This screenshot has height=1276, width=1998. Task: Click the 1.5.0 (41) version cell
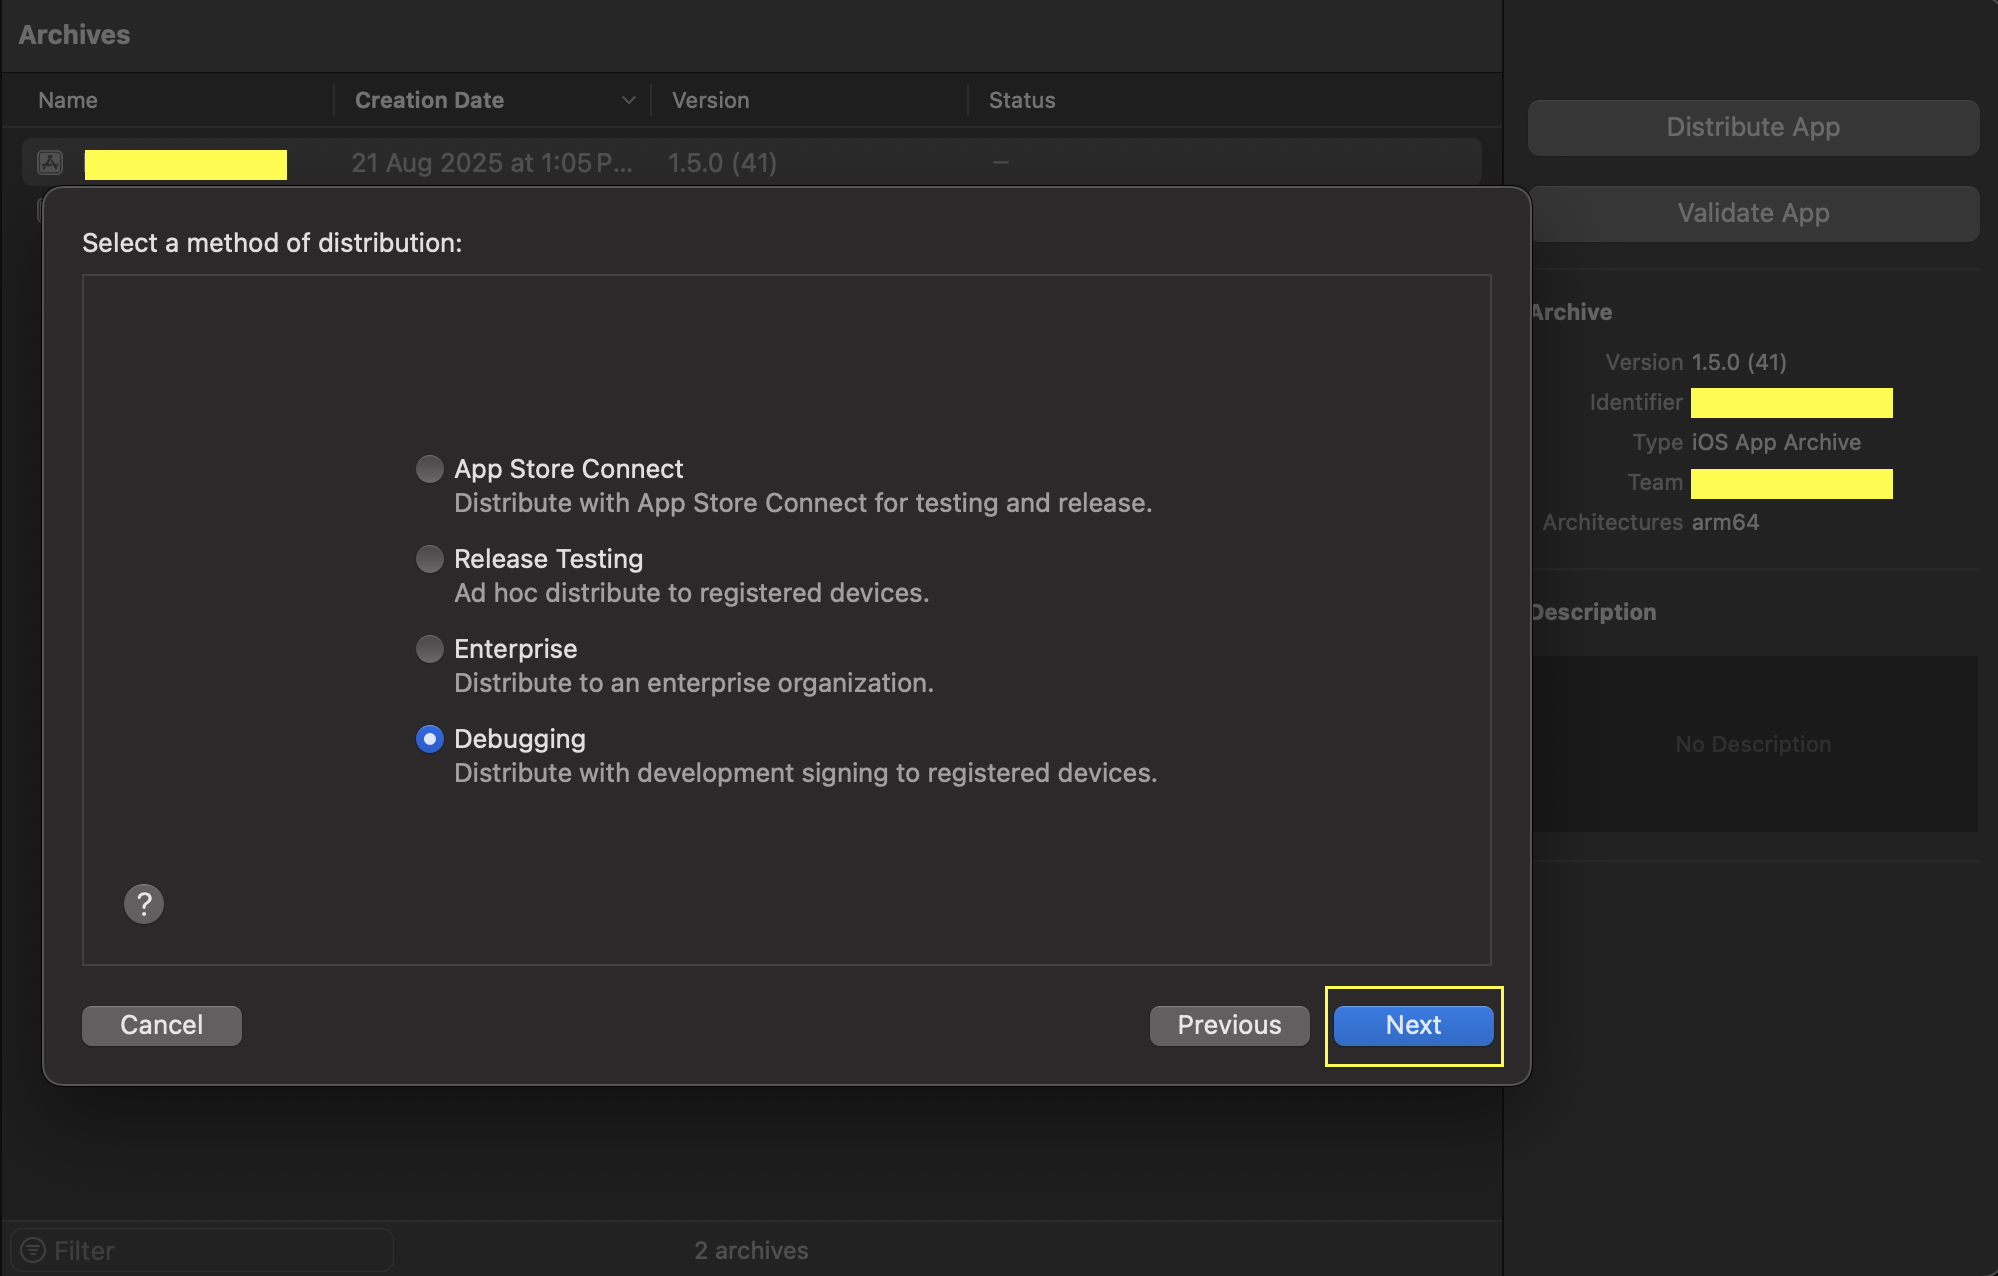(722, 162)
